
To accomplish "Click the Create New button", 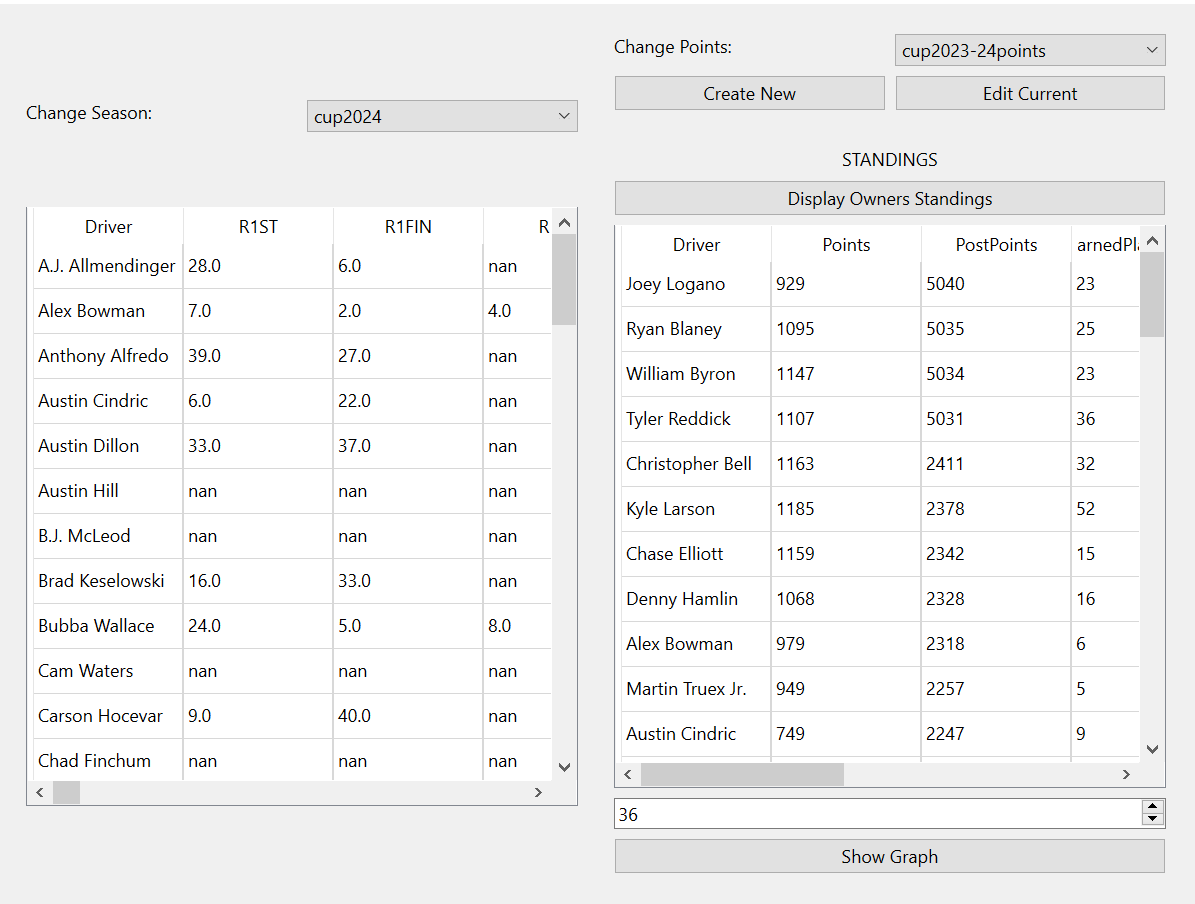I will click(x=749, y=93).
